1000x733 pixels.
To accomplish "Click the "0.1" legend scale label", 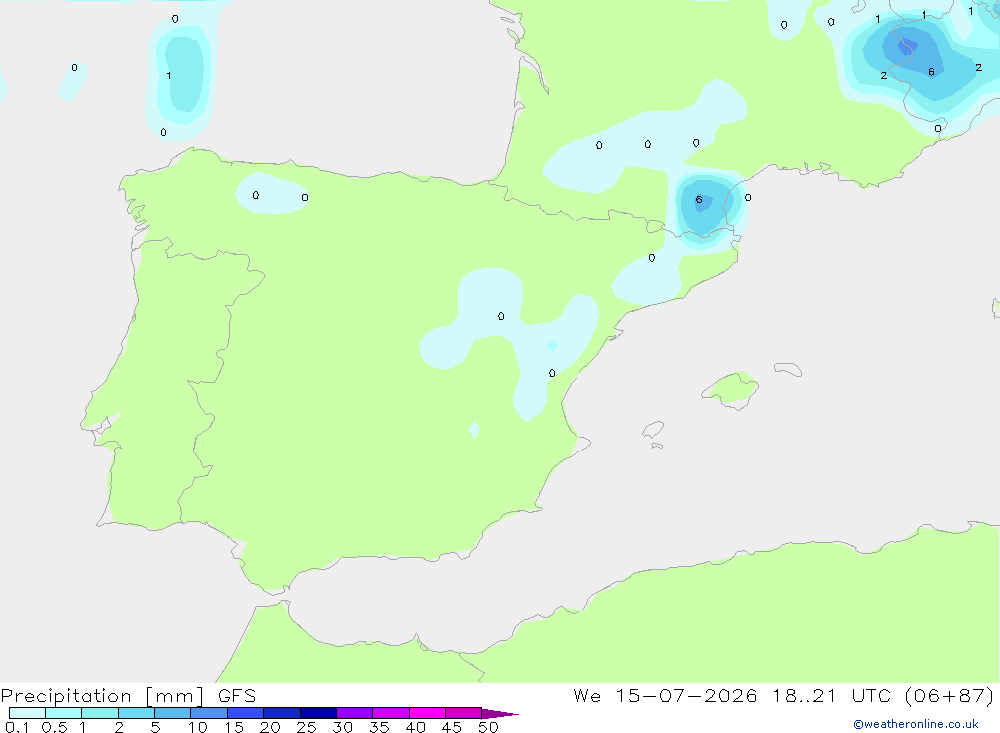I will tap(17, 727).
